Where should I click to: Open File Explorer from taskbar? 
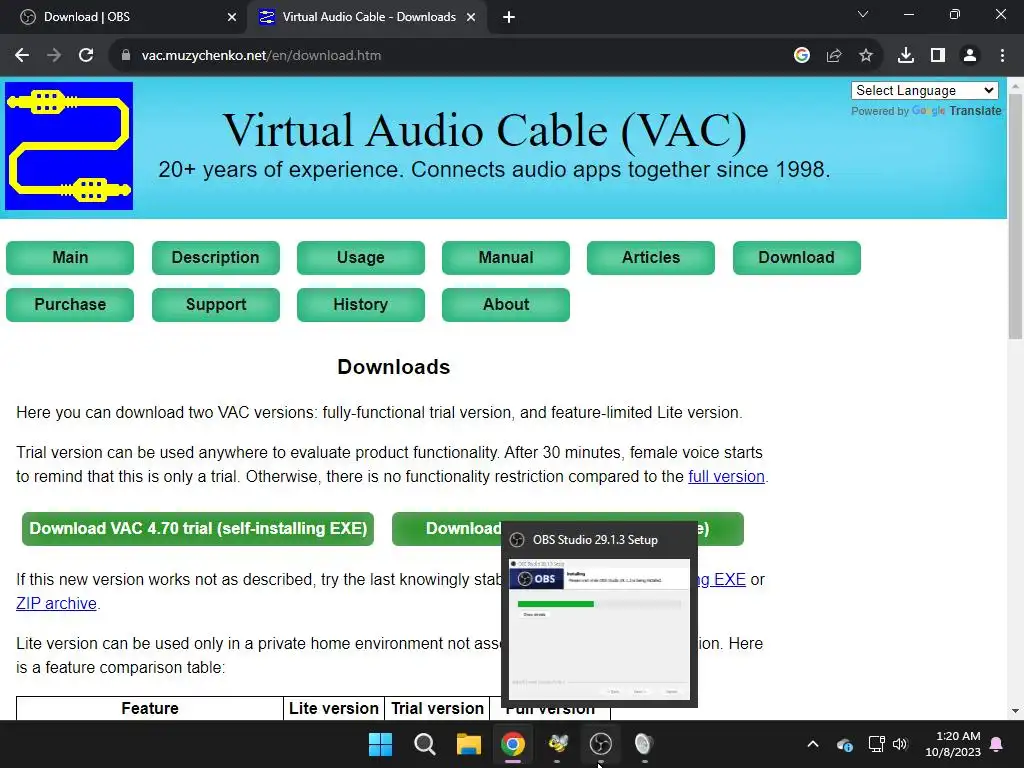click(468, 744)
